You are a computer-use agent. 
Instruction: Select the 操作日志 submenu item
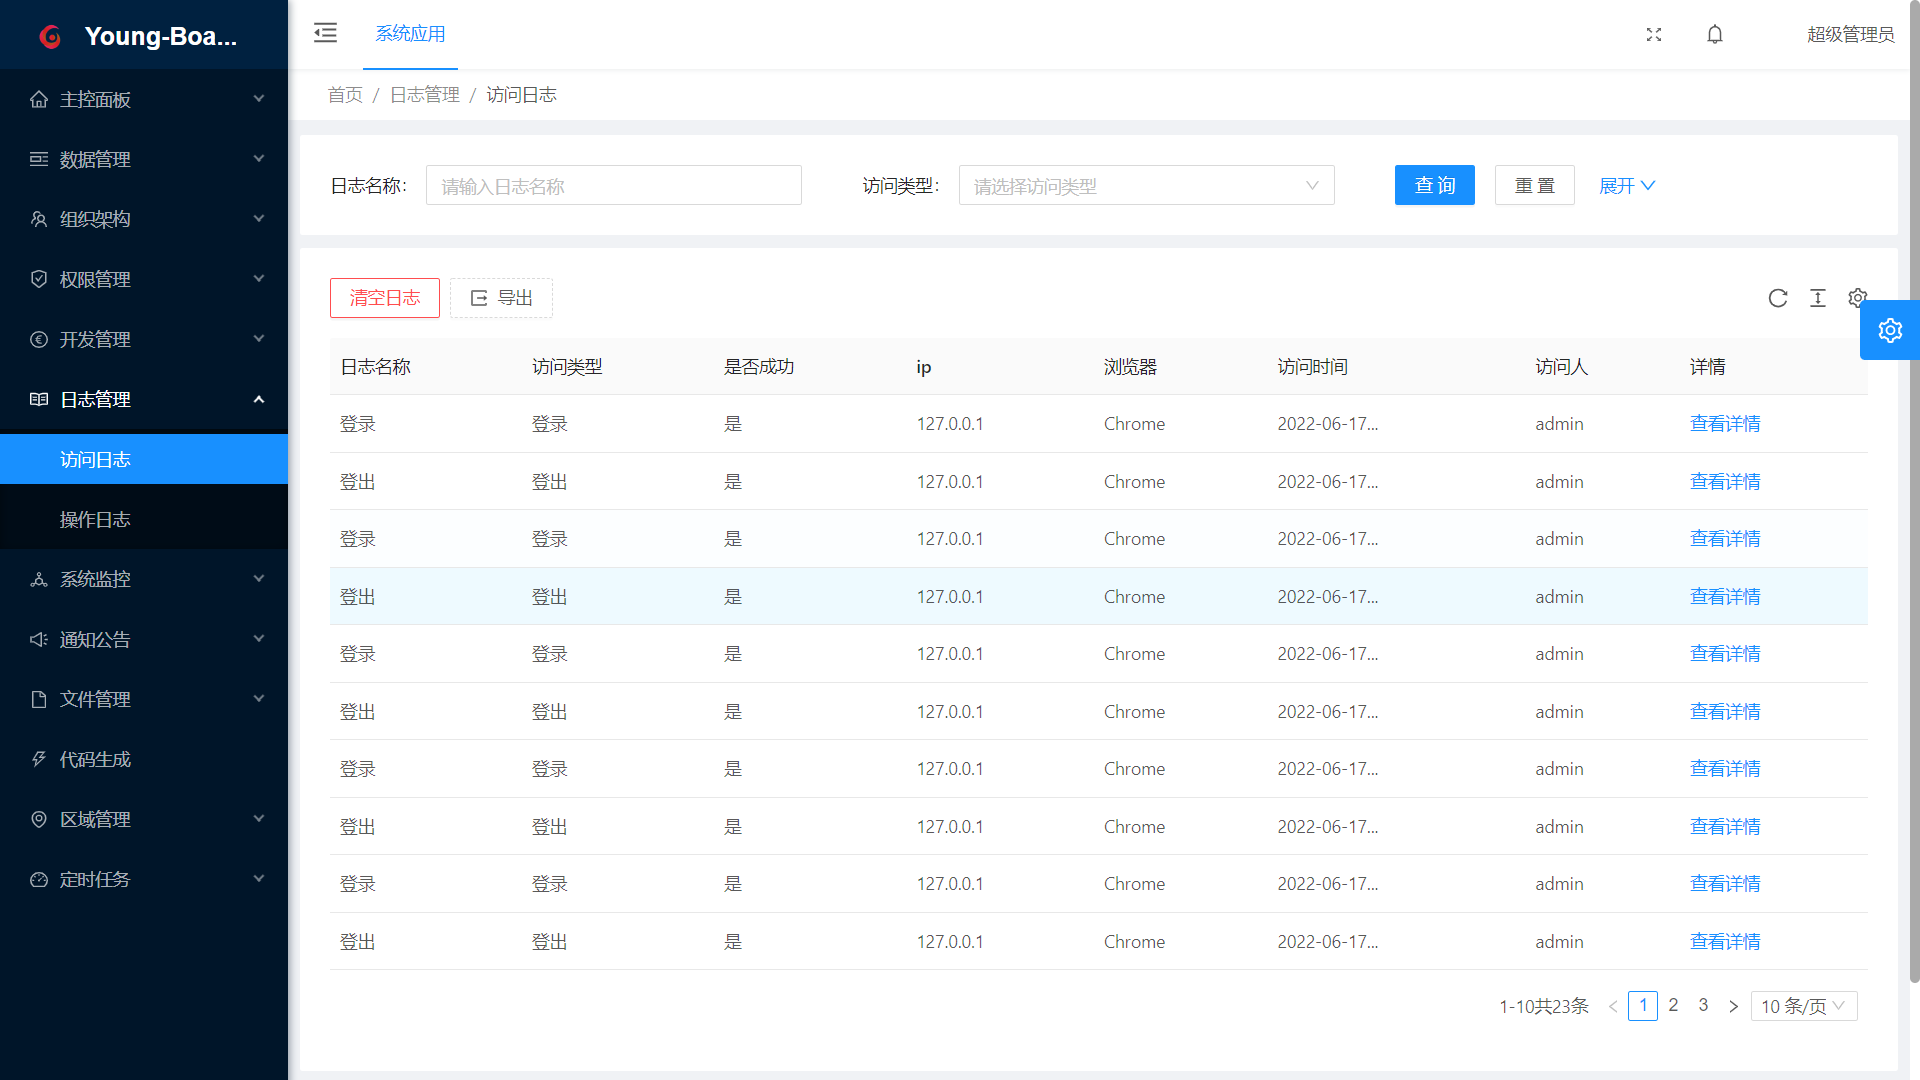(x=95, y=519)
